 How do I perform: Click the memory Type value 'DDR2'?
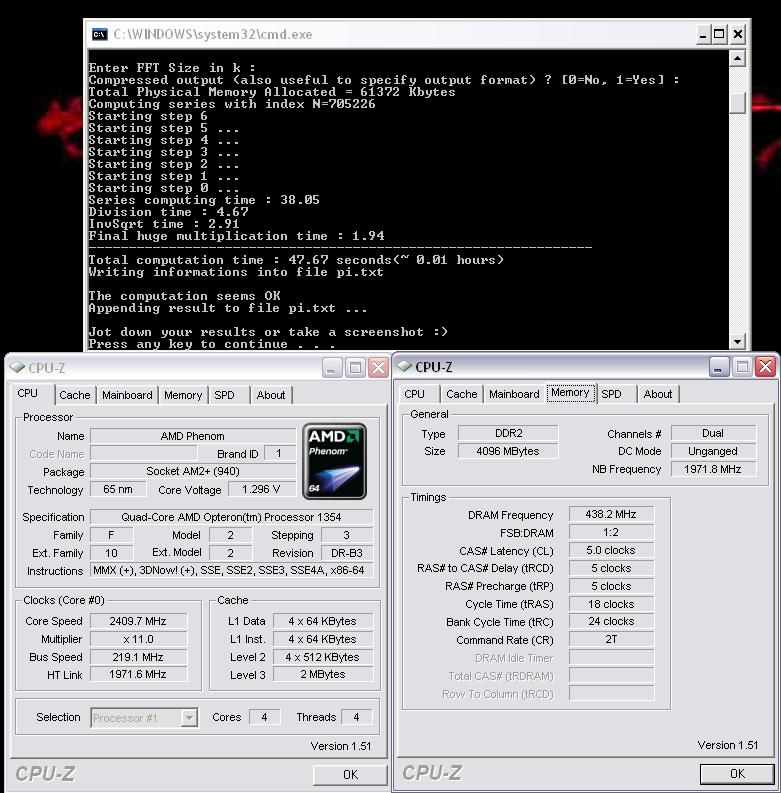click(508, 433)
